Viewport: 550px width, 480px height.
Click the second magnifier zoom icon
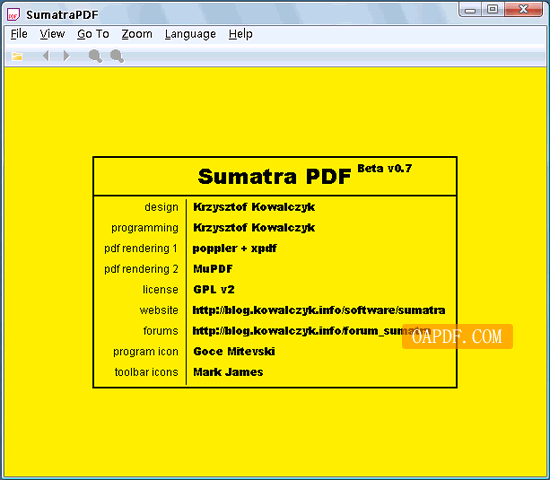117,56
